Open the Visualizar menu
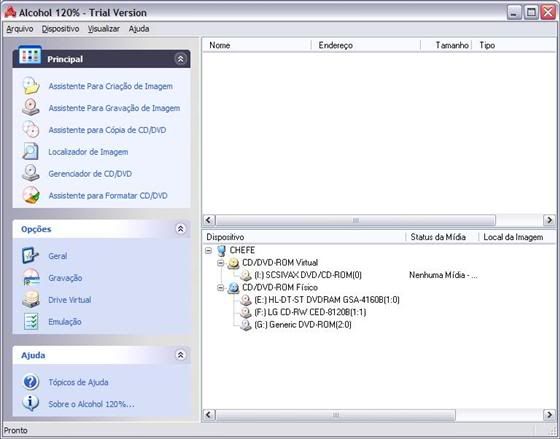Image resolution: width=560 pixels, height=439 pixels. coord(104,29)
